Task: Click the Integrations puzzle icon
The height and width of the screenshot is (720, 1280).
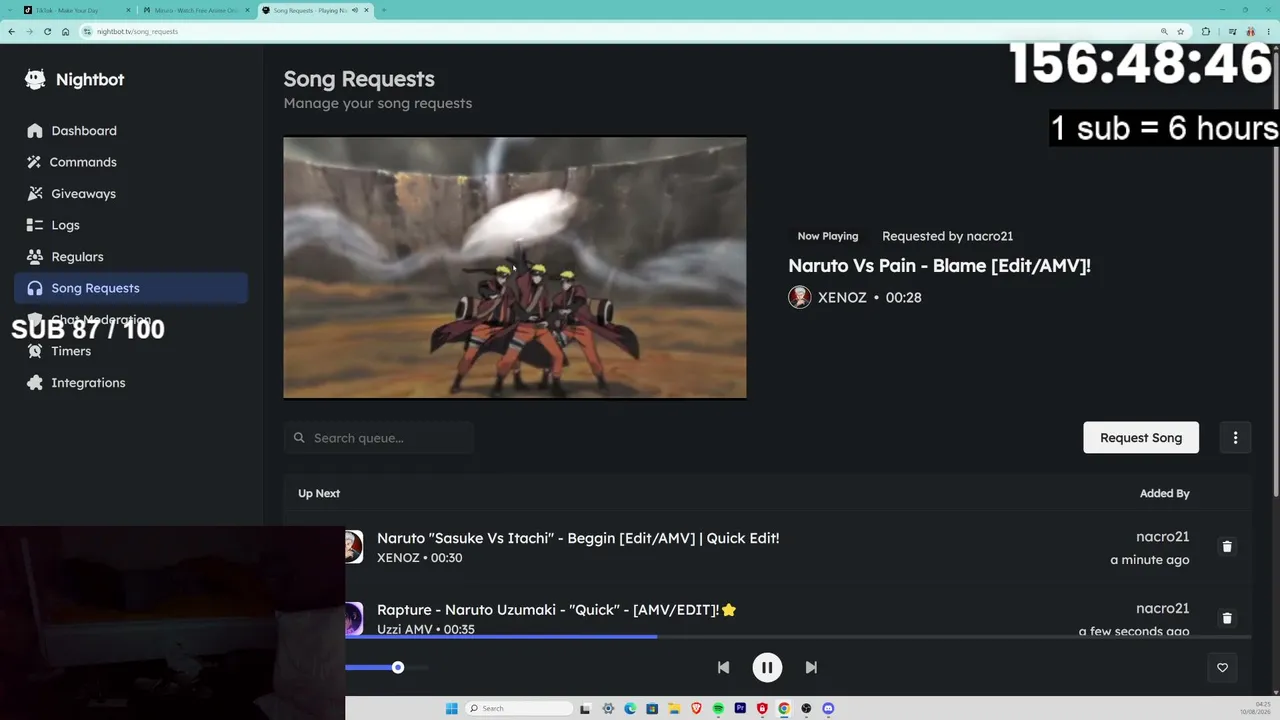Action: click(x=35, y=383)
